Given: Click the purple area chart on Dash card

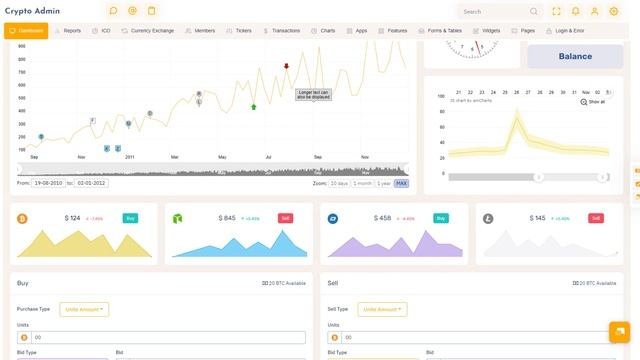Looking at the screenshot, I should tap(395, 244).
